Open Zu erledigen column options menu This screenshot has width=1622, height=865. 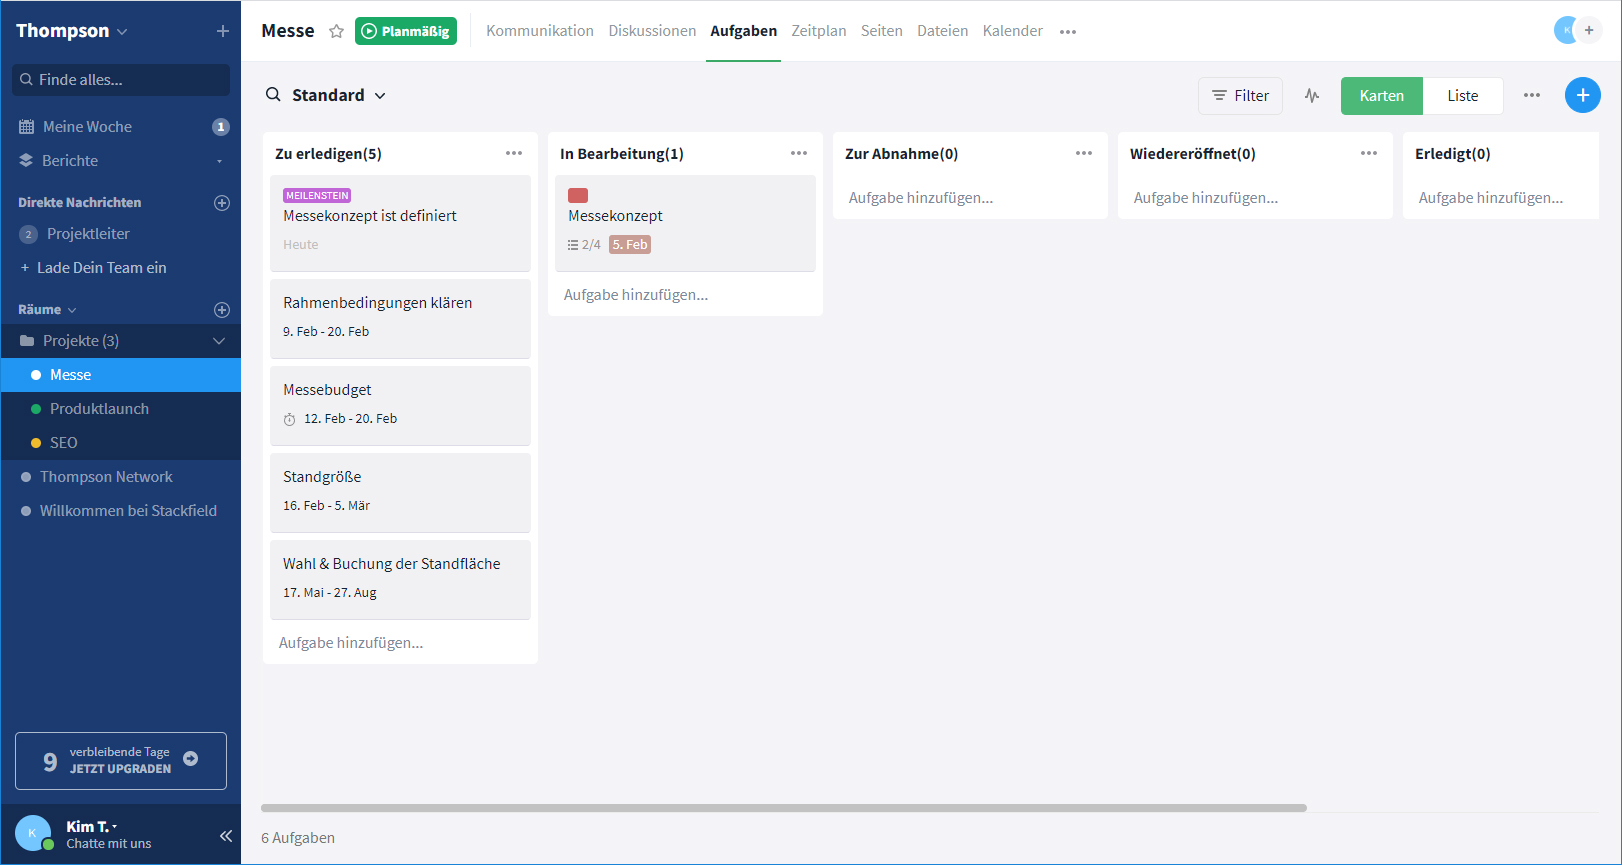click(x=514, y=153)
